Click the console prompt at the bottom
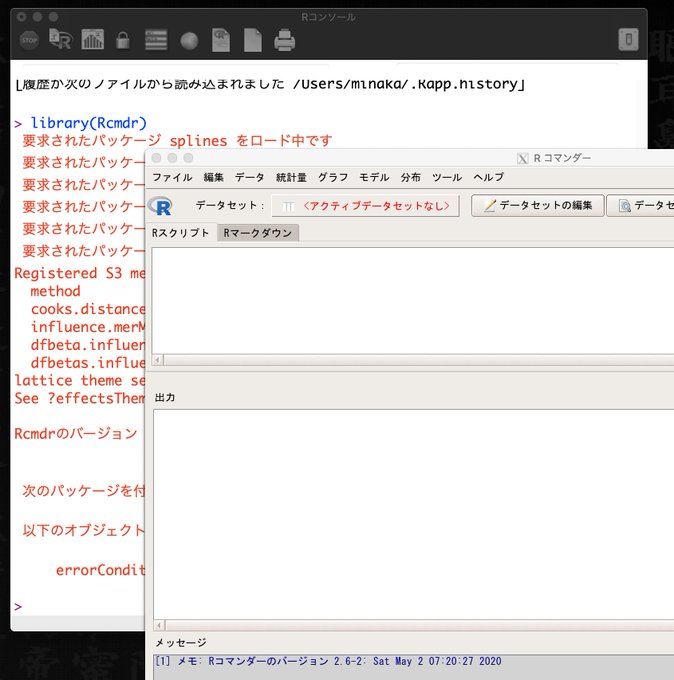This screenshot has height=680, width=674. click(18, 606)
